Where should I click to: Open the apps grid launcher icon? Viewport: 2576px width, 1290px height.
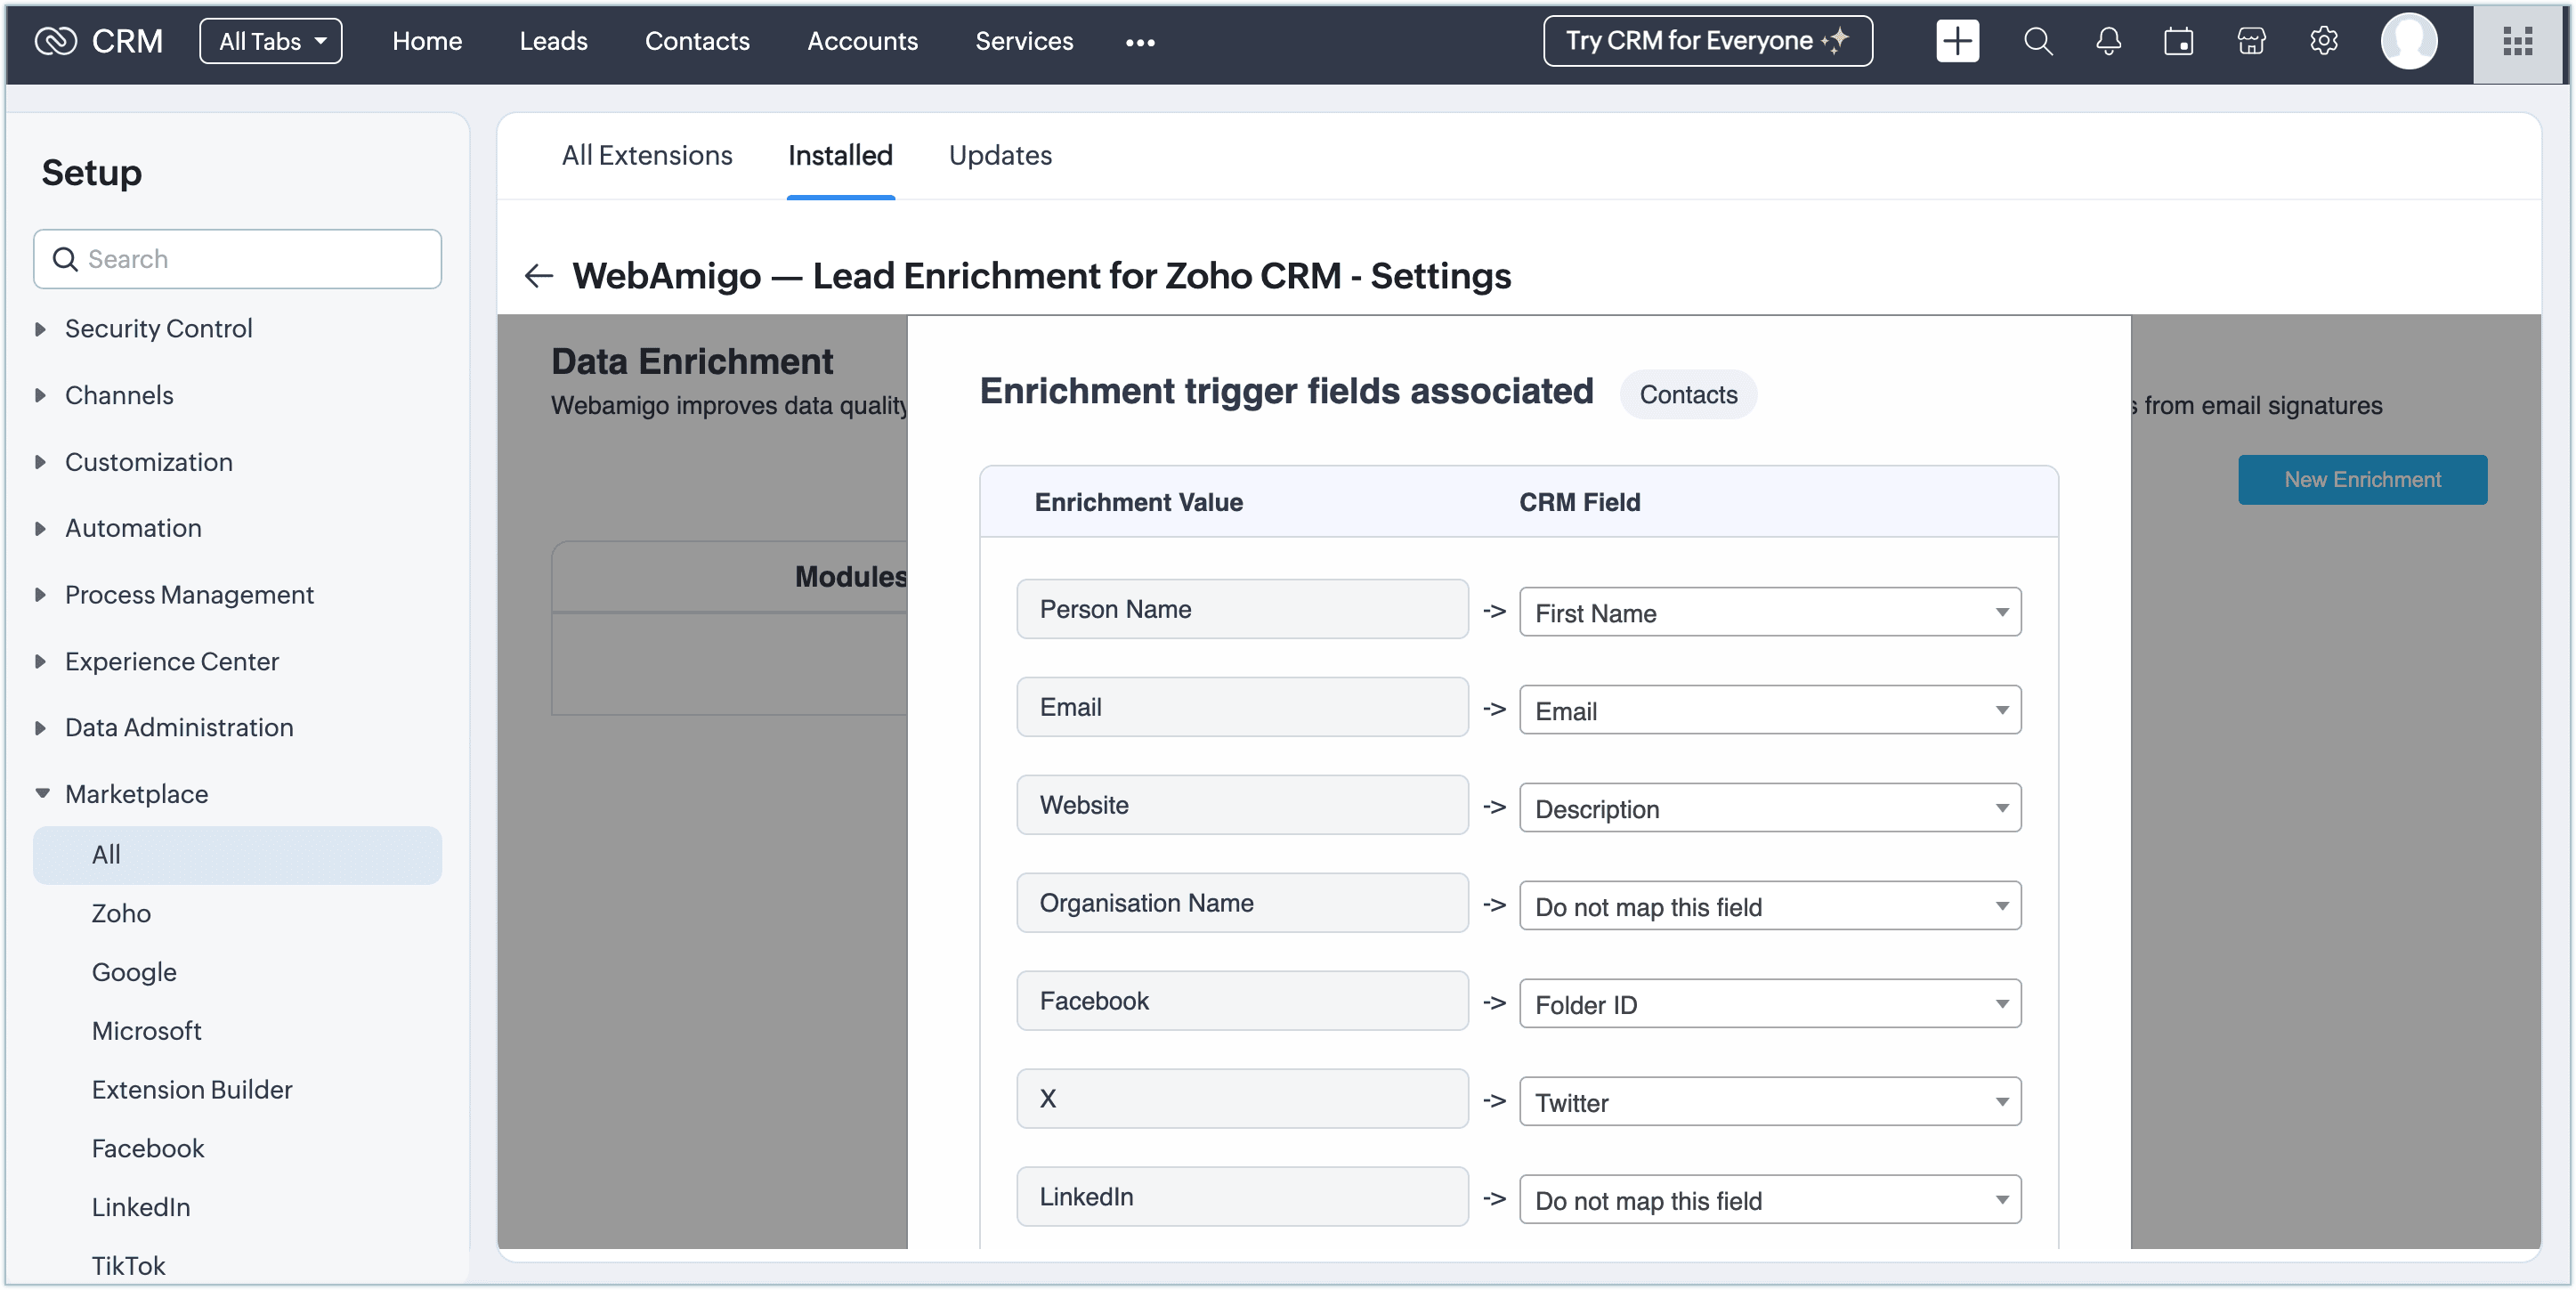[x=2516, y=41]
